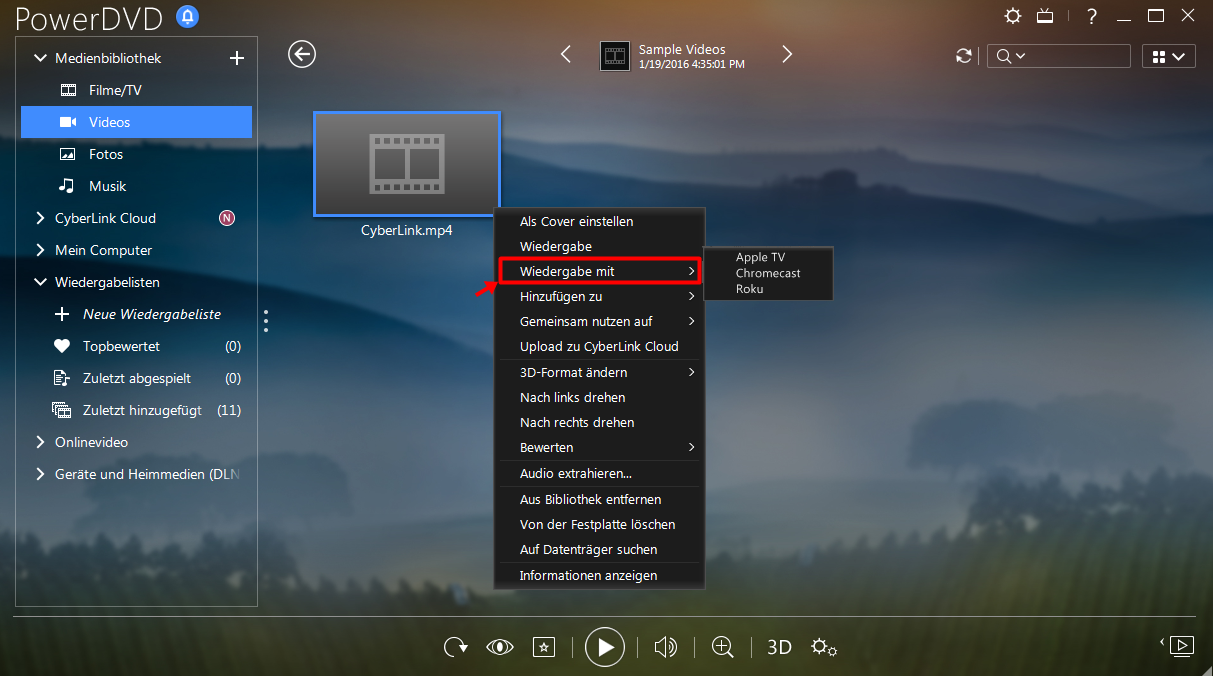Open the help question mark

[x=1092, y=16]
